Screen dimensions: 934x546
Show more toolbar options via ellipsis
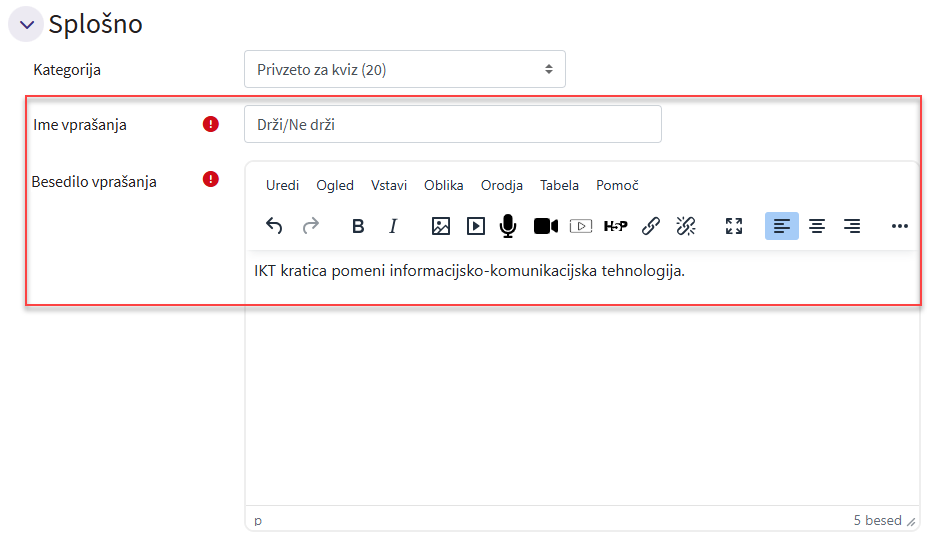click(x=899, y=226)
